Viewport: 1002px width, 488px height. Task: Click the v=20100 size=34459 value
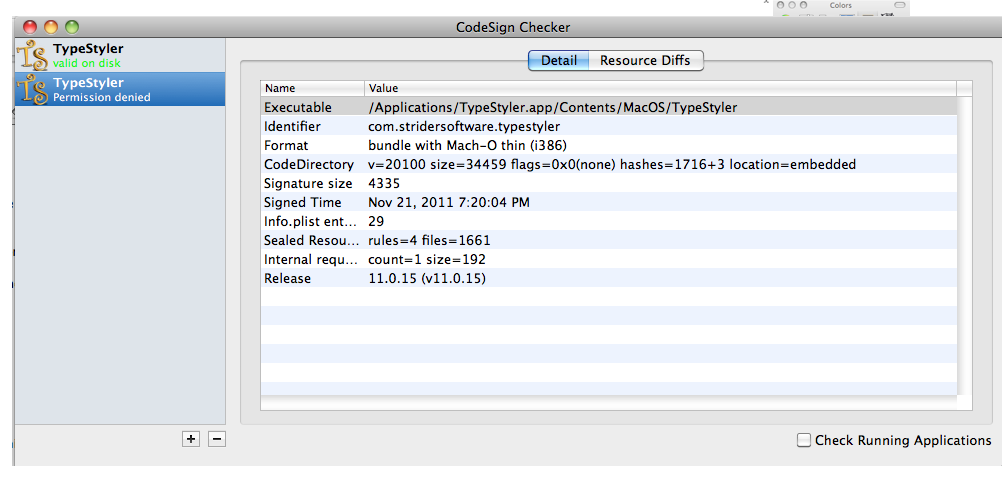pyautogui.click(x=612, y=165)
